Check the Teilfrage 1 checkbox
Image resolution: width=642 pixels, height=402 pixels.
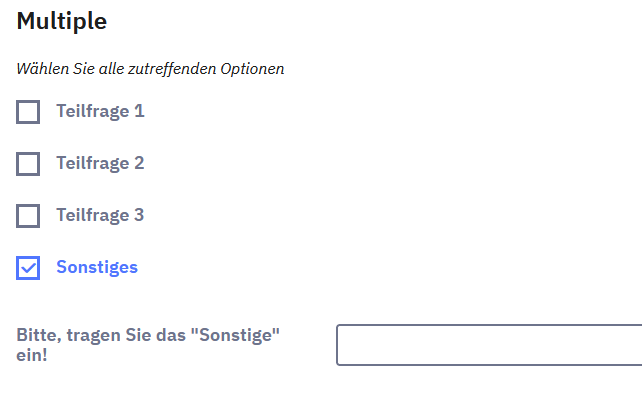coord(28,111)
